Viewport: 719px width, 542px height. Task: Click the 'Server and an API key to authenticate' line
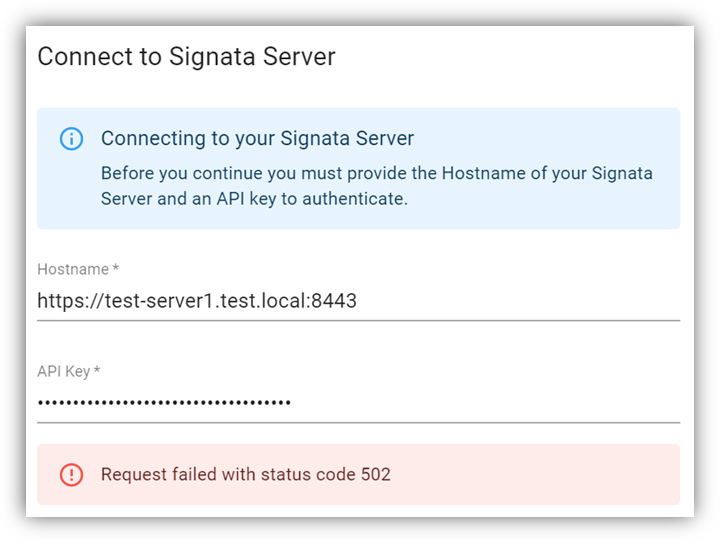[254, 198]
